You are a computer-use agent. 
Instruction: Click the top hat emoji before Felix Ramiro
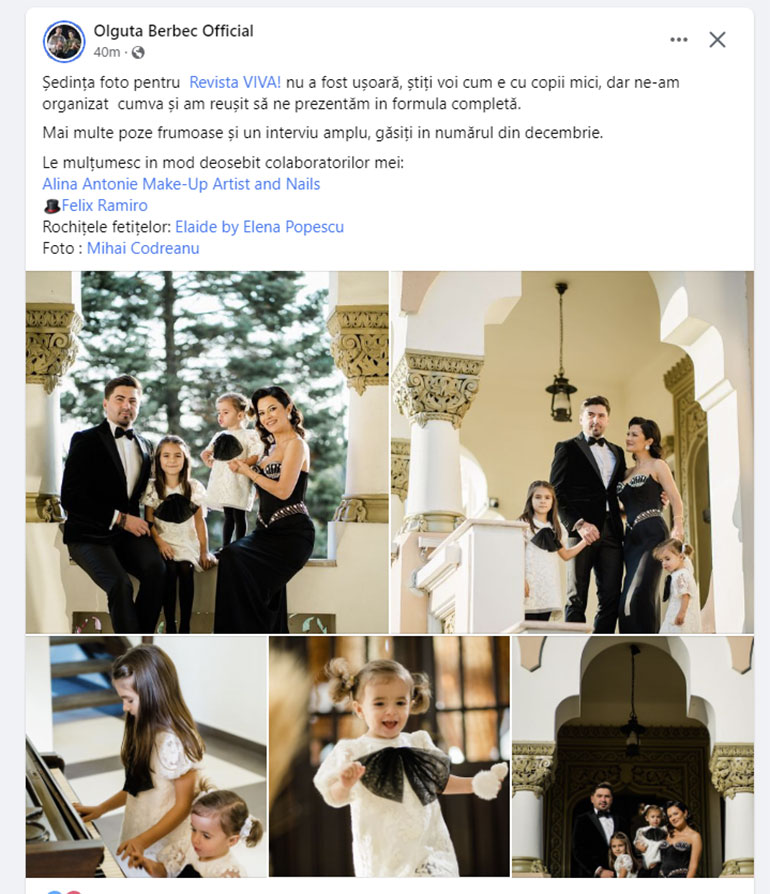tap(52, 206)
